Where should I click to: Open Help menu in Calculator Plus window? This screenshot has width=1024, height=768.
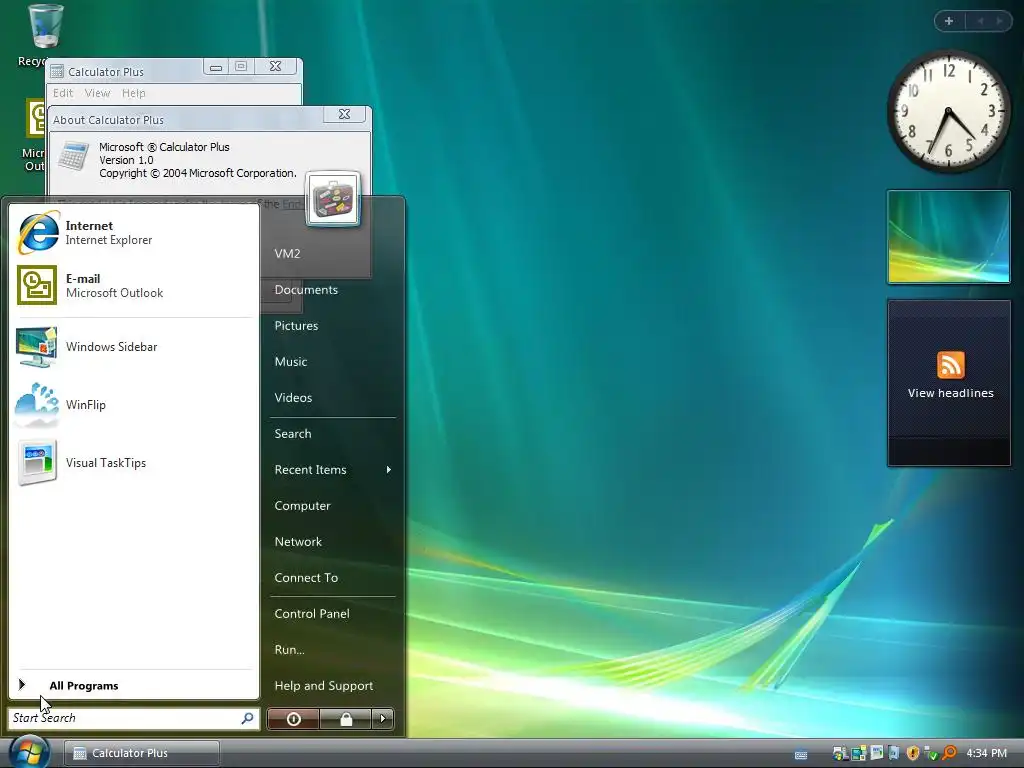click(x=133, y=93)
